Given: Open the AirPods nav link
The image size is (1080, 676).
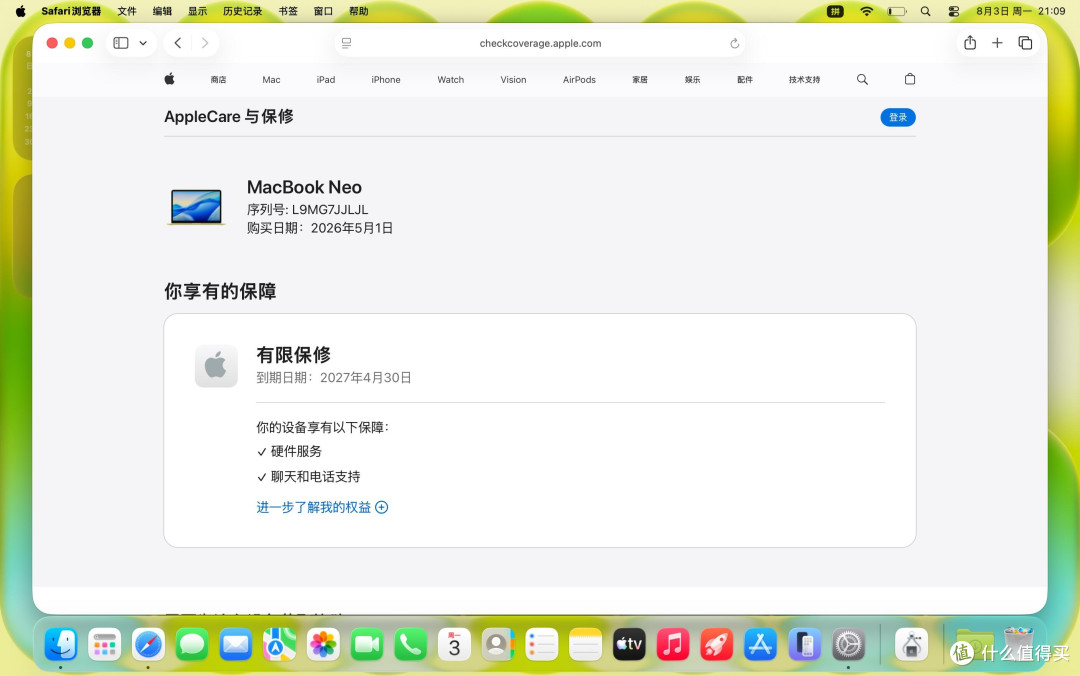Looking at the screenshot, I should [x=579, y=80].
